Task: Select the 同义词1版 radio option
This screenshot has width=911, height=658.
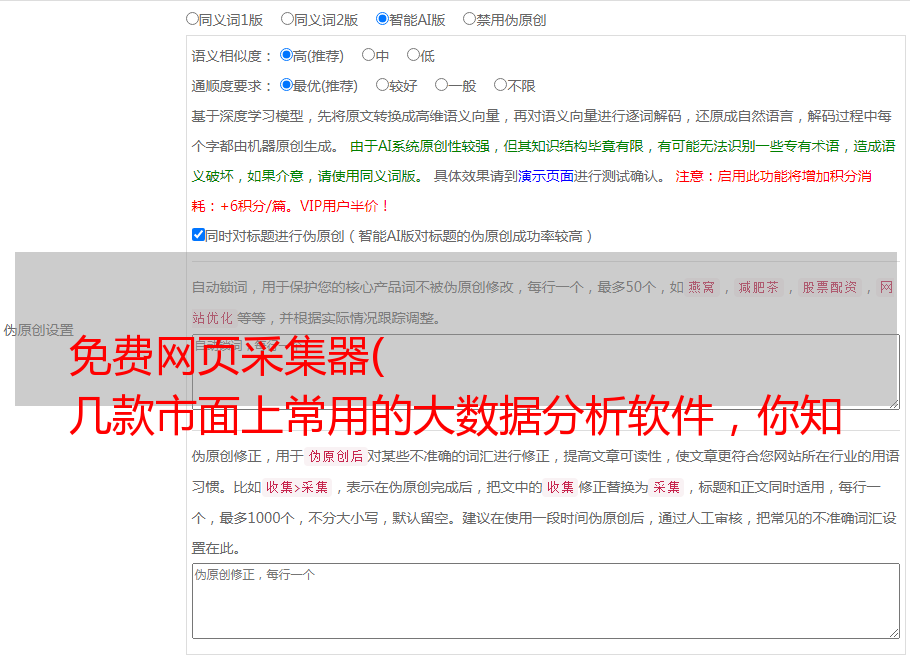Action: pyautogui.click(x=192, y=19)
